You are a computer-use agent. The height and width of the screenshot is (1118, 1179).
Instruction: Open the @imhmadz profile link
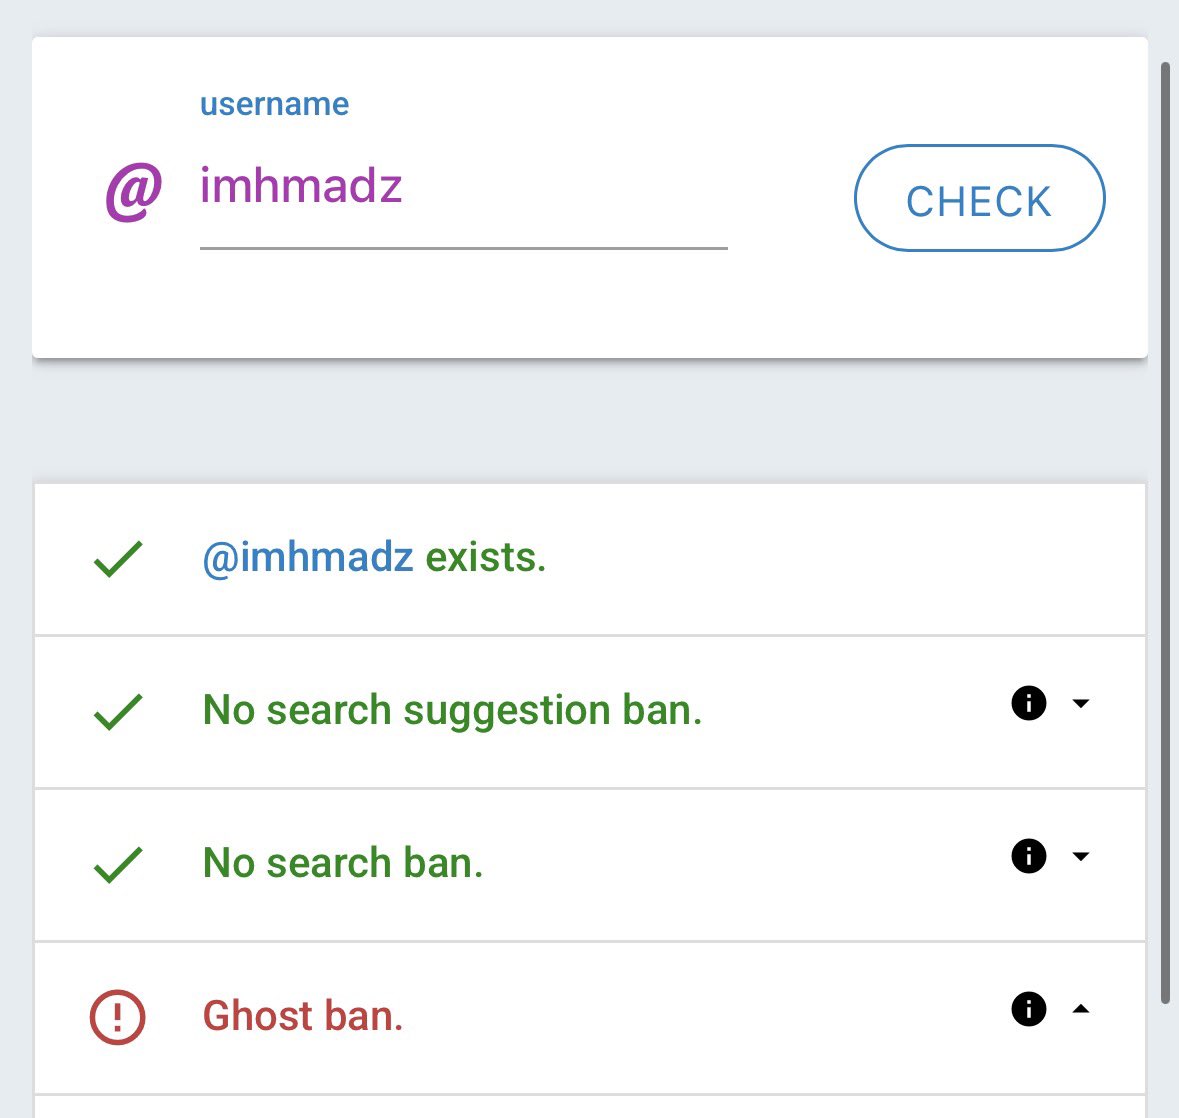[308, 558]
